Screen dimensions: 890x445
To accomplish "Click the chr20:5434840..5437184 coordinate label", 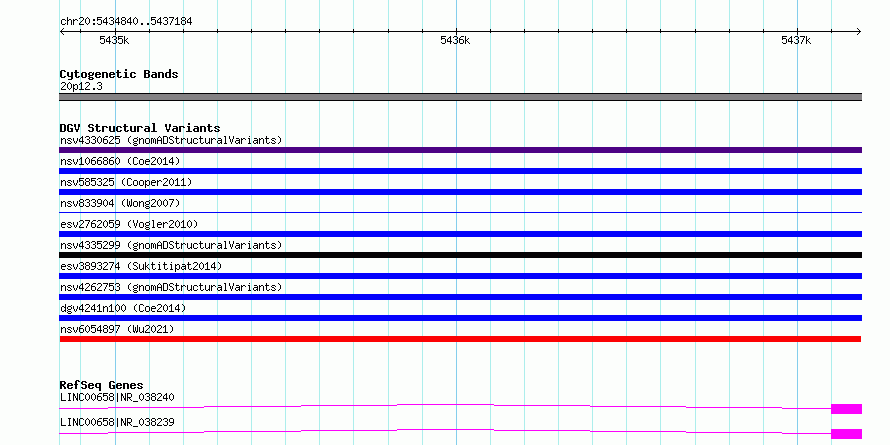I will 126,22.
